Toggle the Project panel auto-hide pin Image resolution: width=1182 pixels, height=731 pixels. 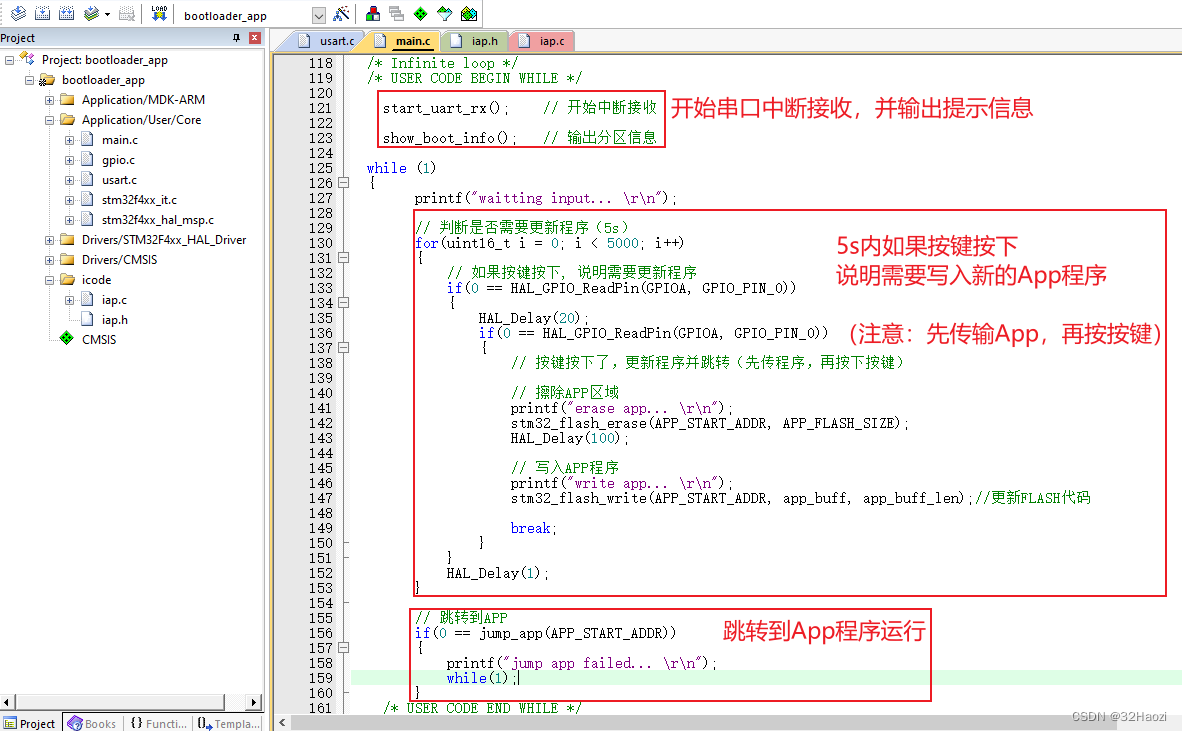pyautogui.click(x=237, y=38)
